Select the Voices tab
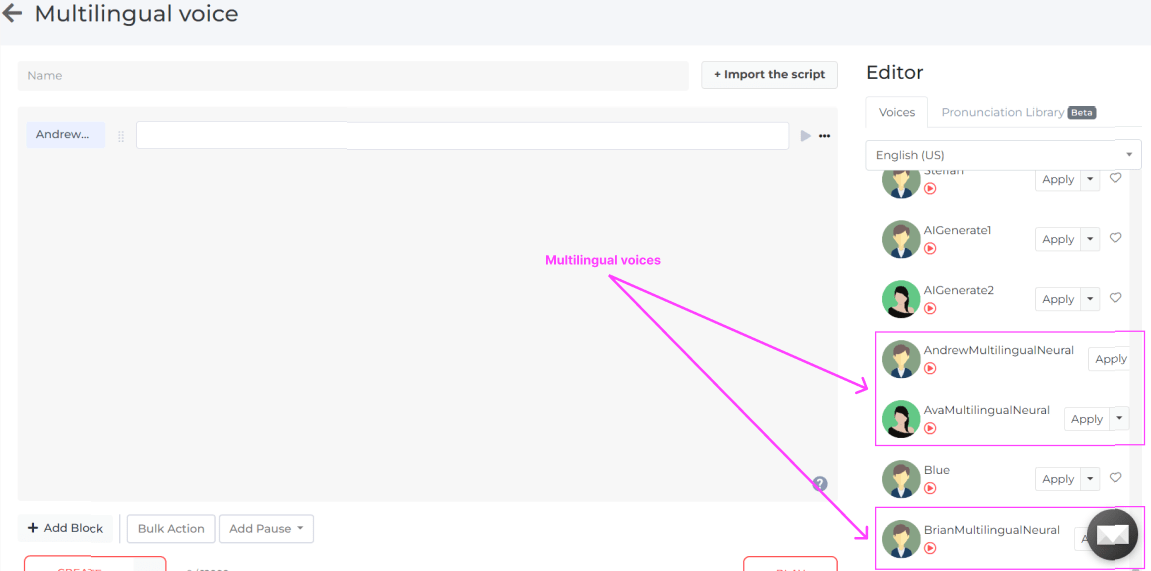 coord(896,112)
